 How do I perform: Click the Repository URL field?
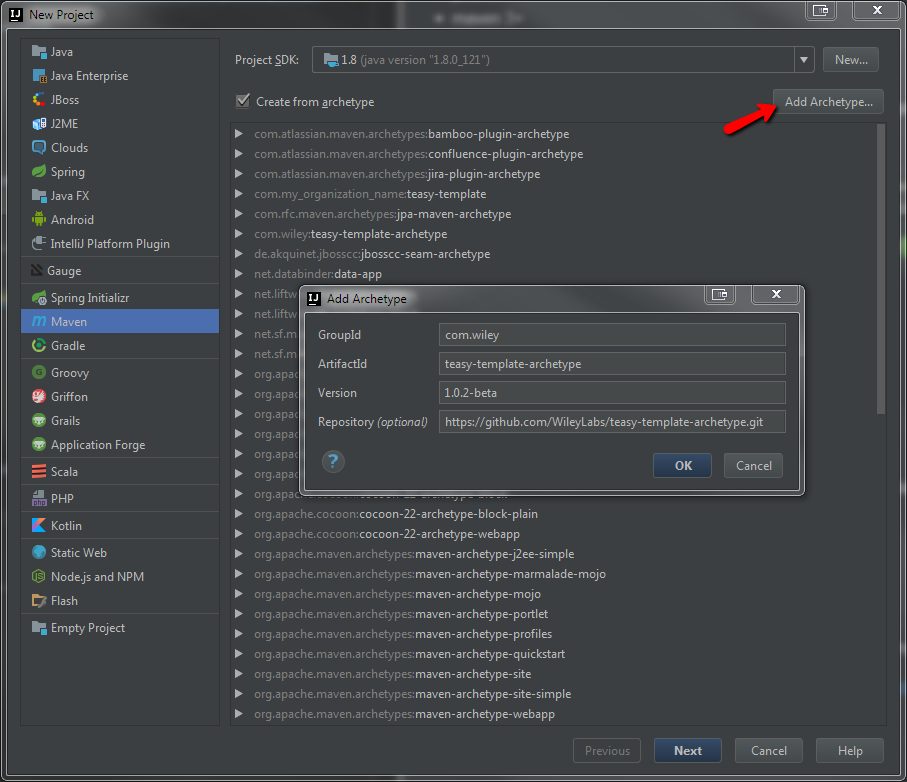pos(612,422)
